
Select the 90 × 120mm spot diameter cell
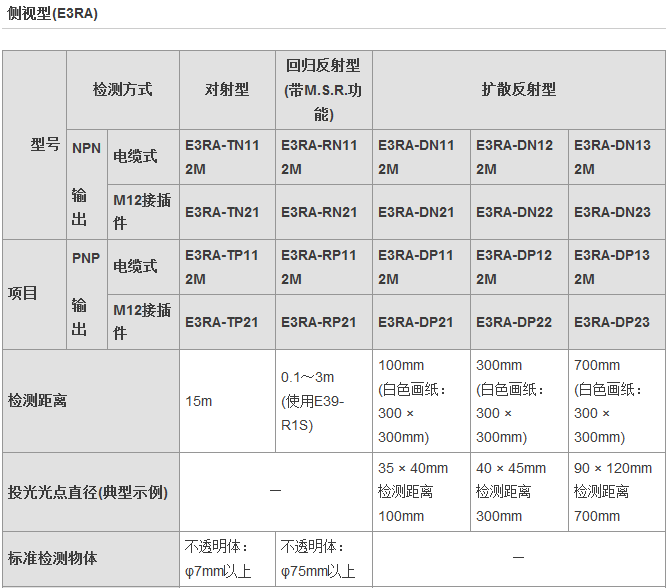click(616, 492)
